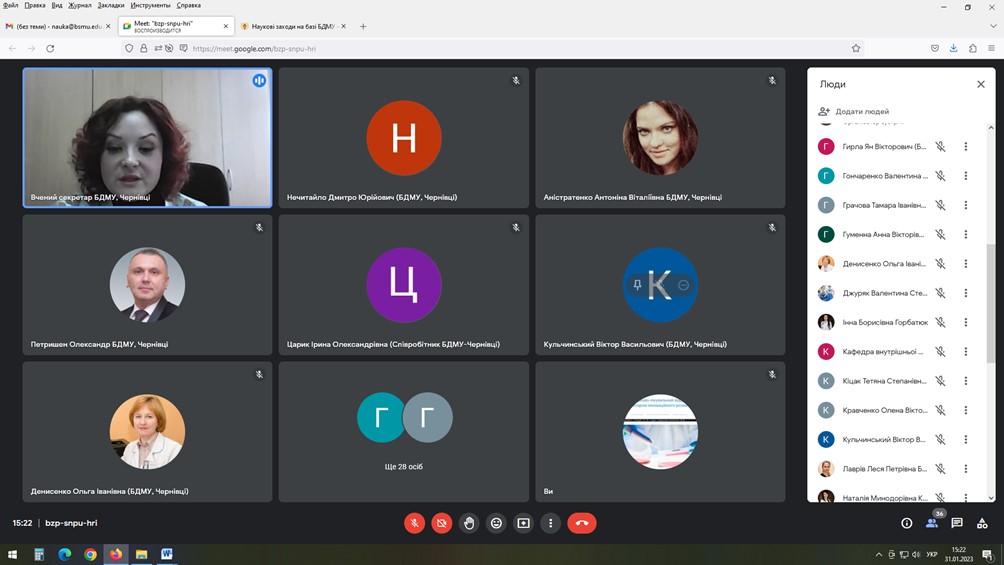
Task: Open Microsoft Word from the Windows taskbar
Action: pyautogui.click(x=167, y=554)
